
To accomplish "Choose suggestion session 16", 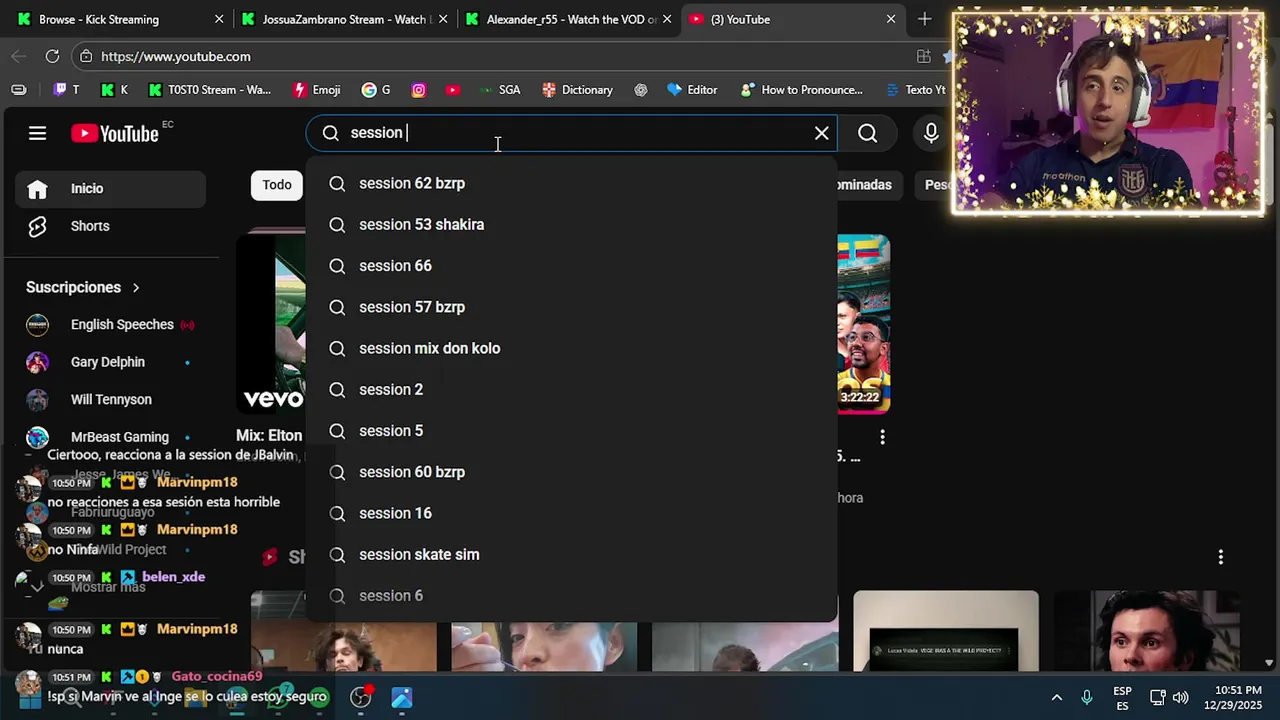I will 571,514.
